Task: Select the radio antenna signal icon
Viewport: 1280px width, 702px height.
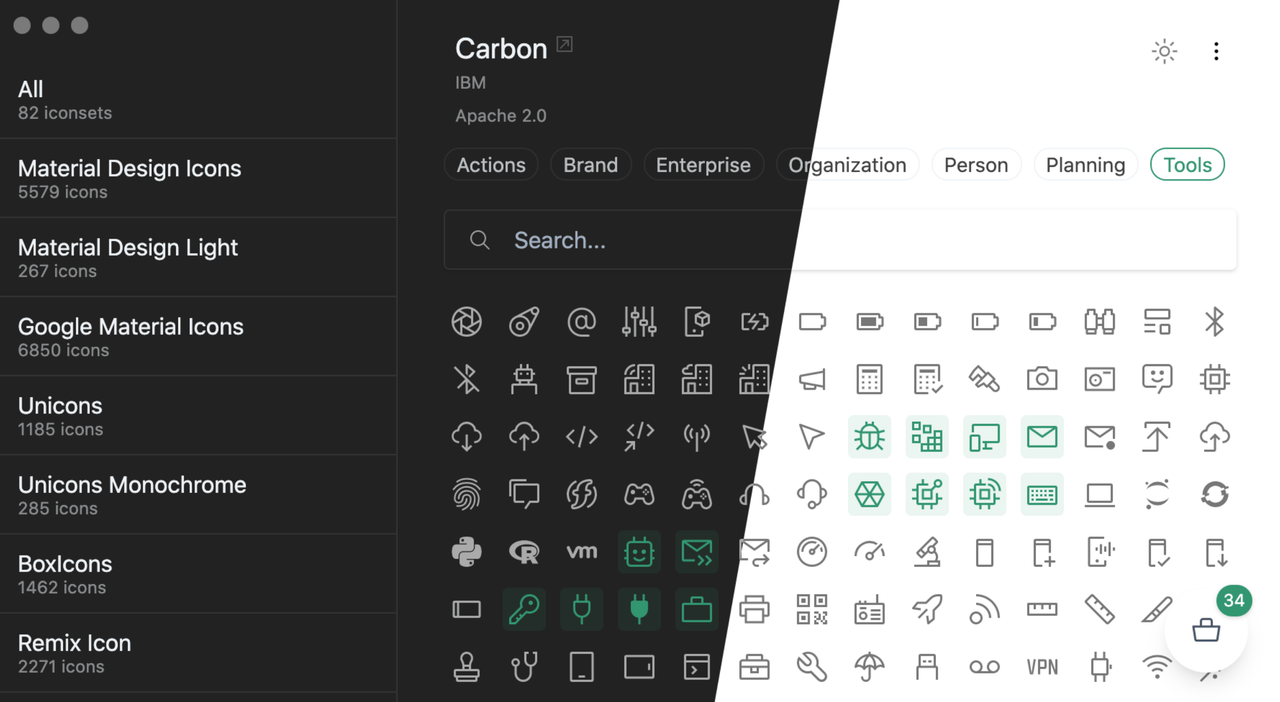Action: coord(697,437)
